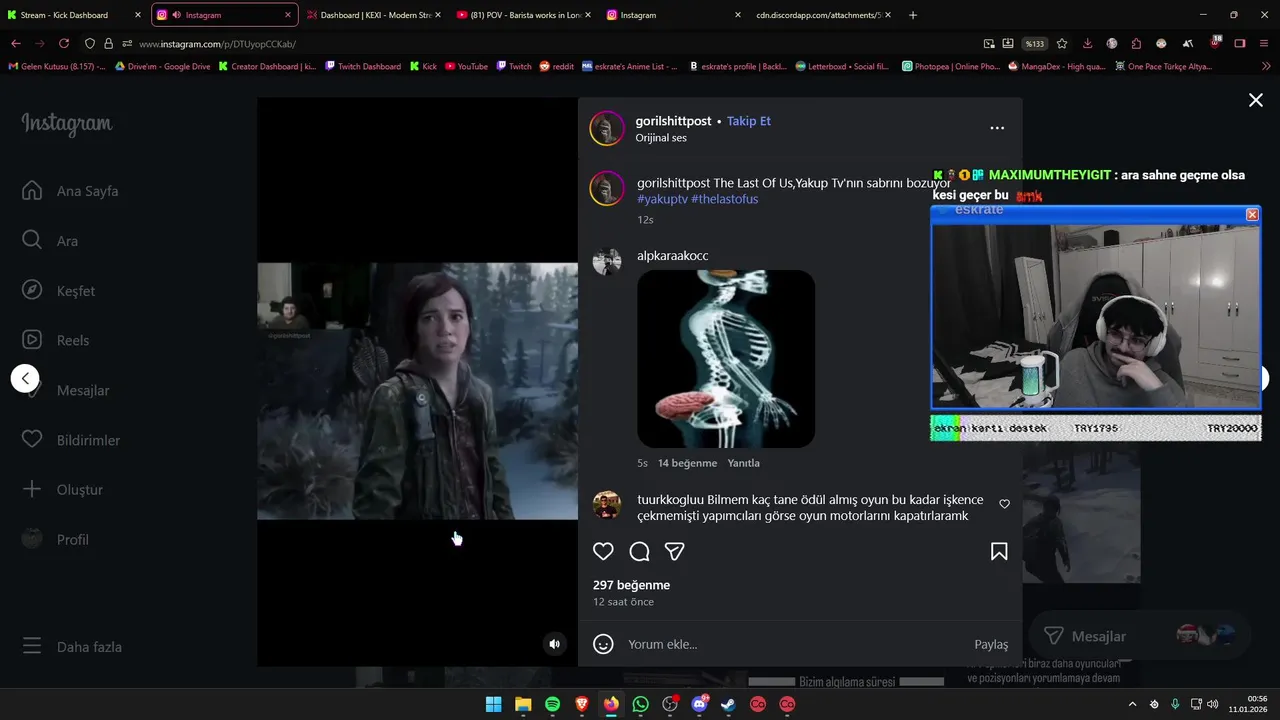The image size is (1280, 720).
Task: Open Spotify from the taskbar
Action: click(x=553, y=704)
